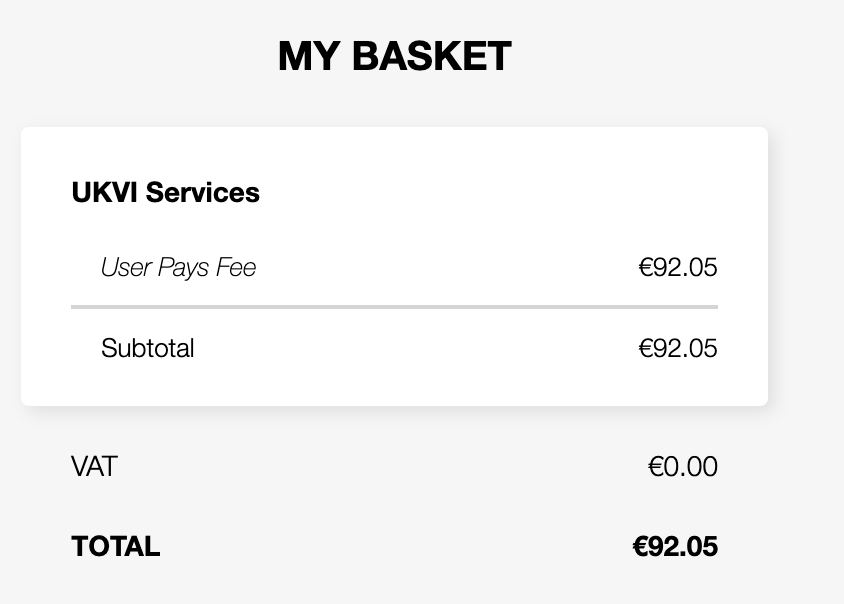Click the User Pays Fee line item
Screen dimensions: 844x604
pyautogui.click(x=178, y=268)
